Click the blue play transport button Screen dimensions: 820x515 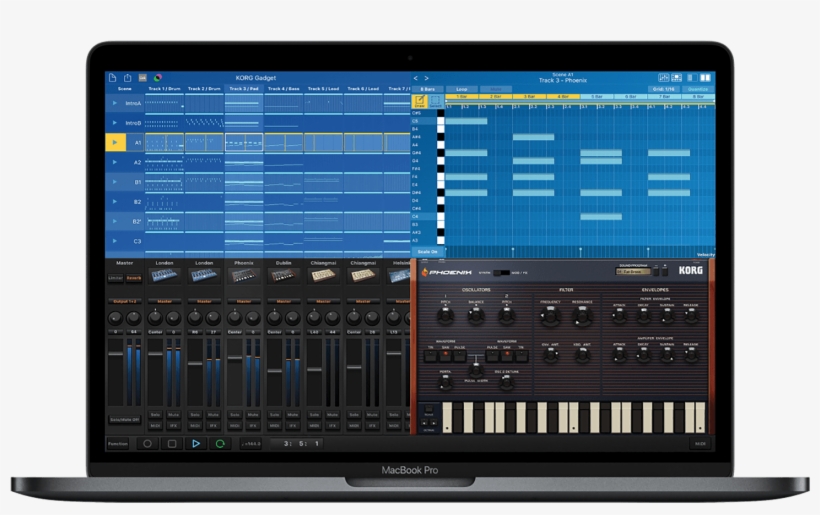point(196,444)
